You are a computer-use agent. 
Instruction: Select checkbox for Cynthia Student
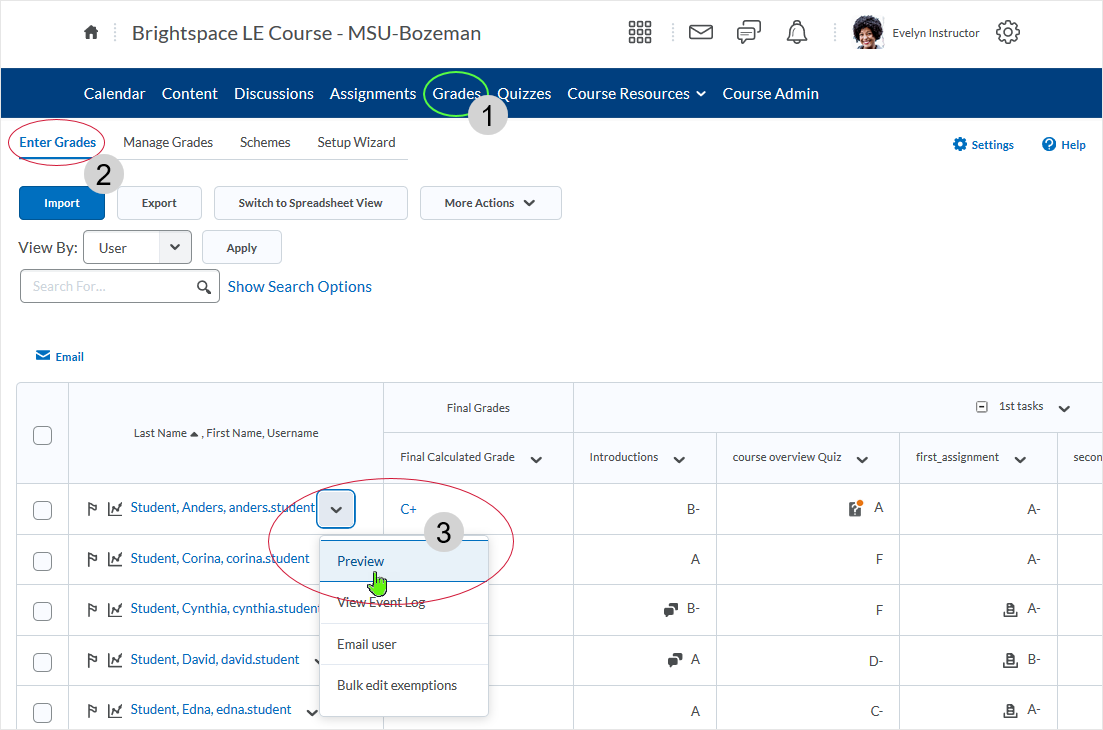(x=42, y=611)
